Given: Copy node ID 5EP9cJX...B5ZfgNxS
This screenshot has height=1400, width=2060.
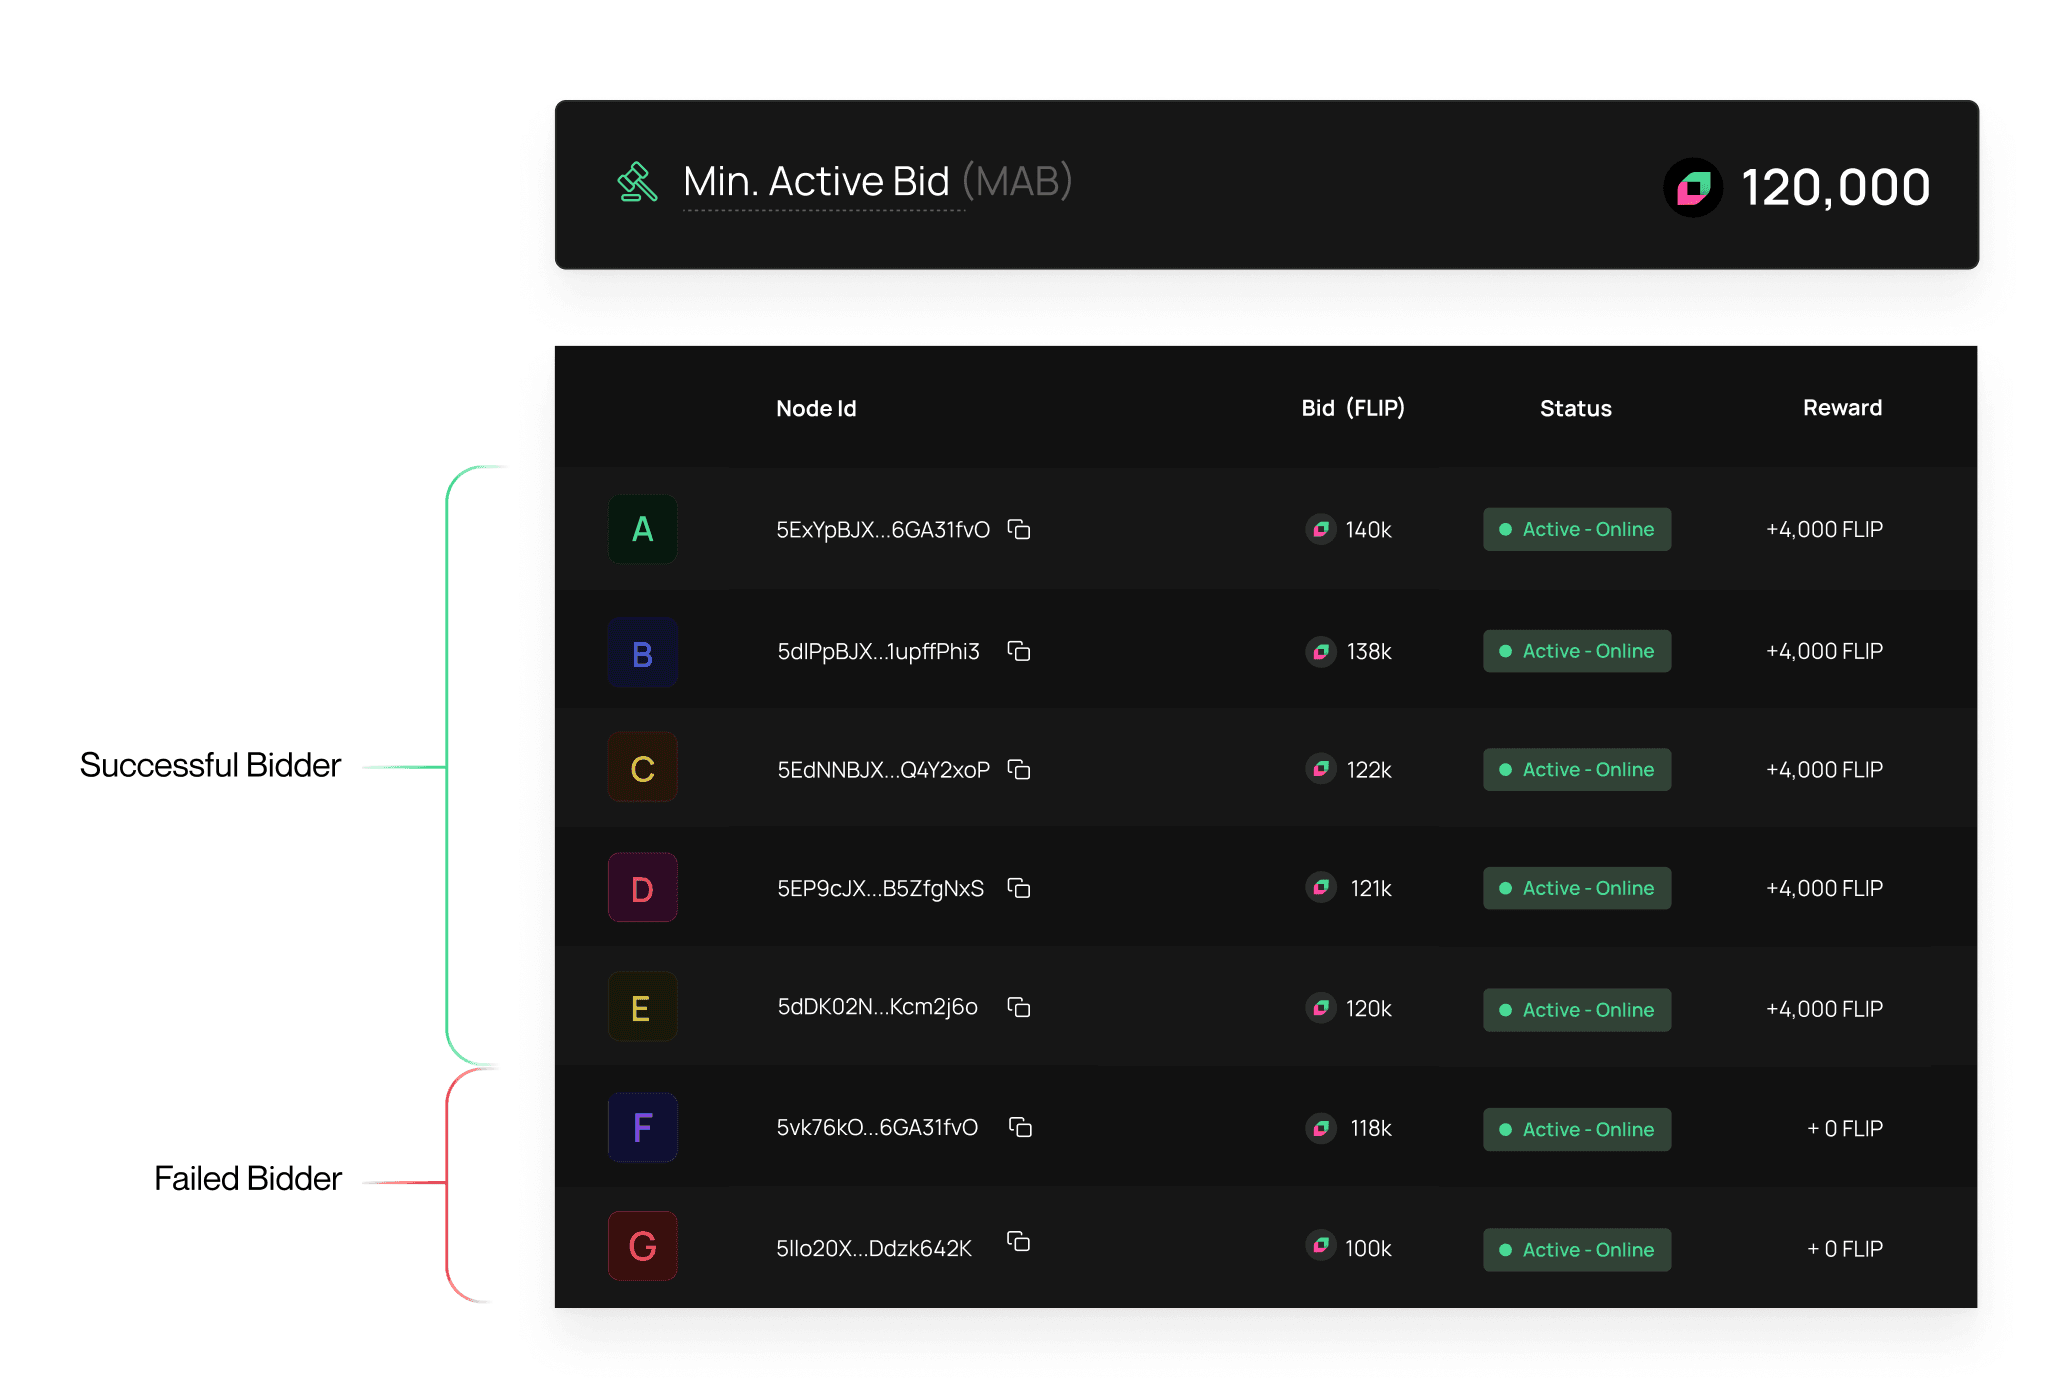Looking at the screenshot, I should (x=1018, y=888).
